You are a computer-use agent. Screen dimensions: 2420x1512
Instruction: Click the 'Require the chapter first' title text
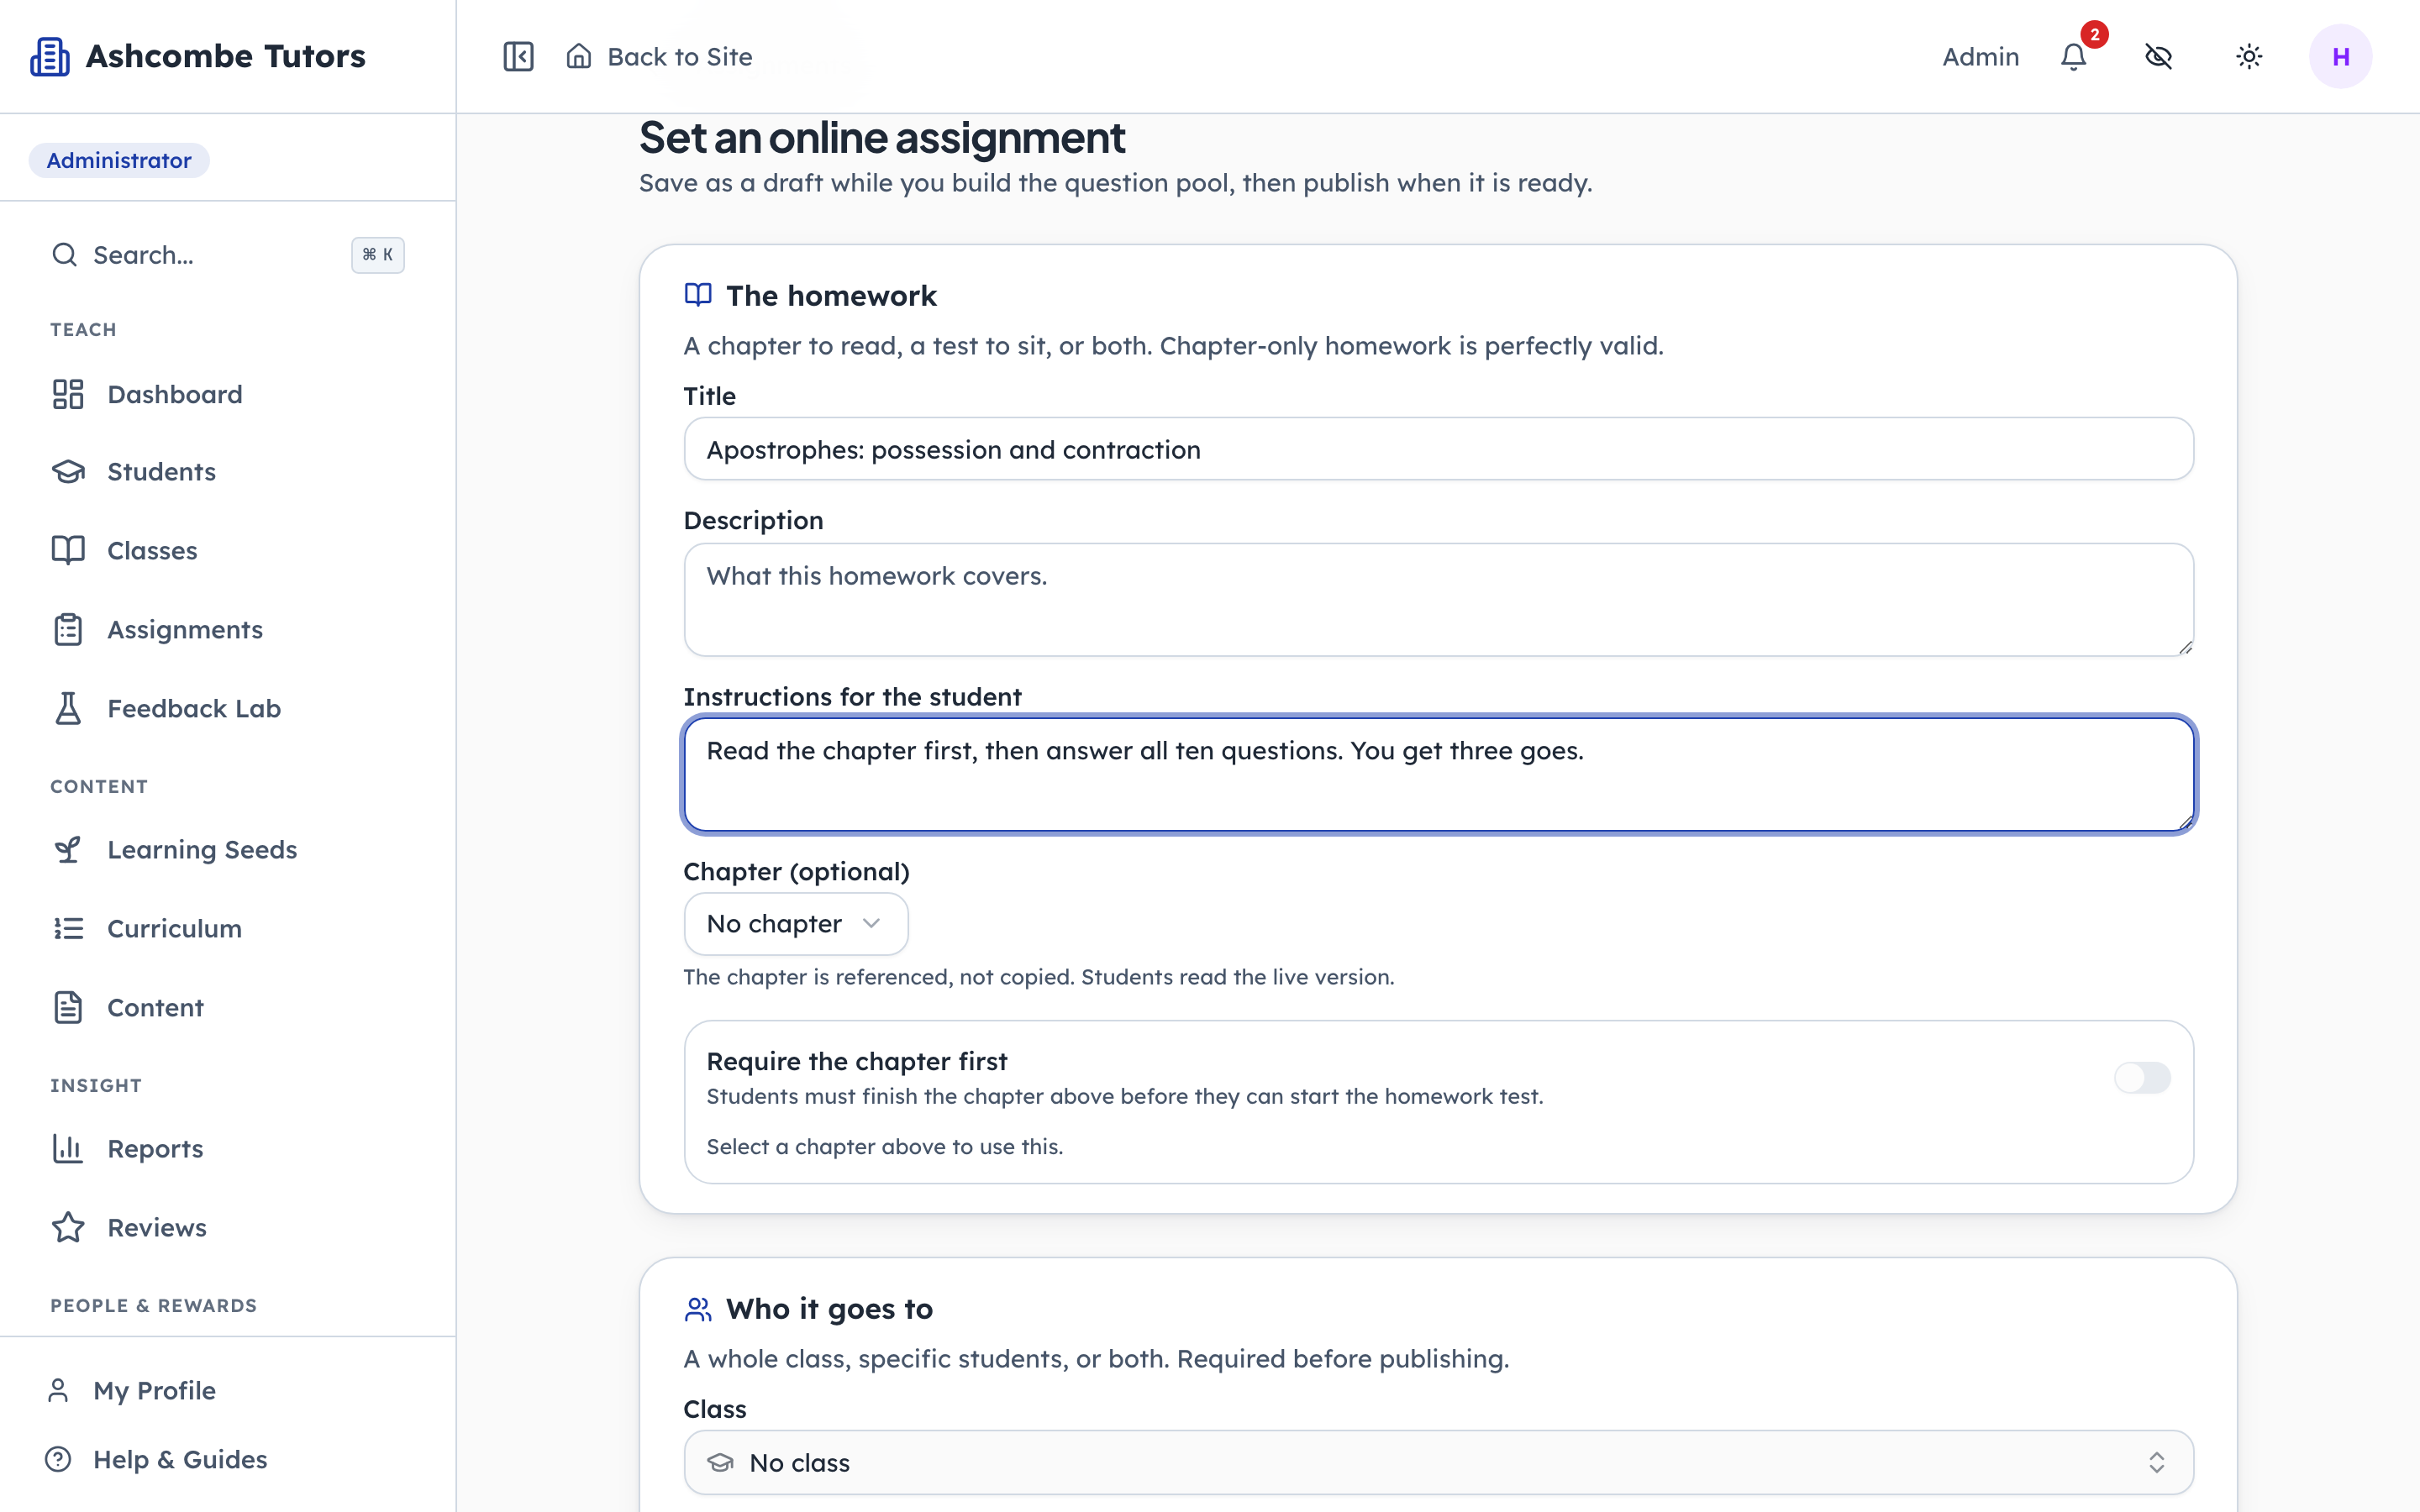coord(856,1060)
